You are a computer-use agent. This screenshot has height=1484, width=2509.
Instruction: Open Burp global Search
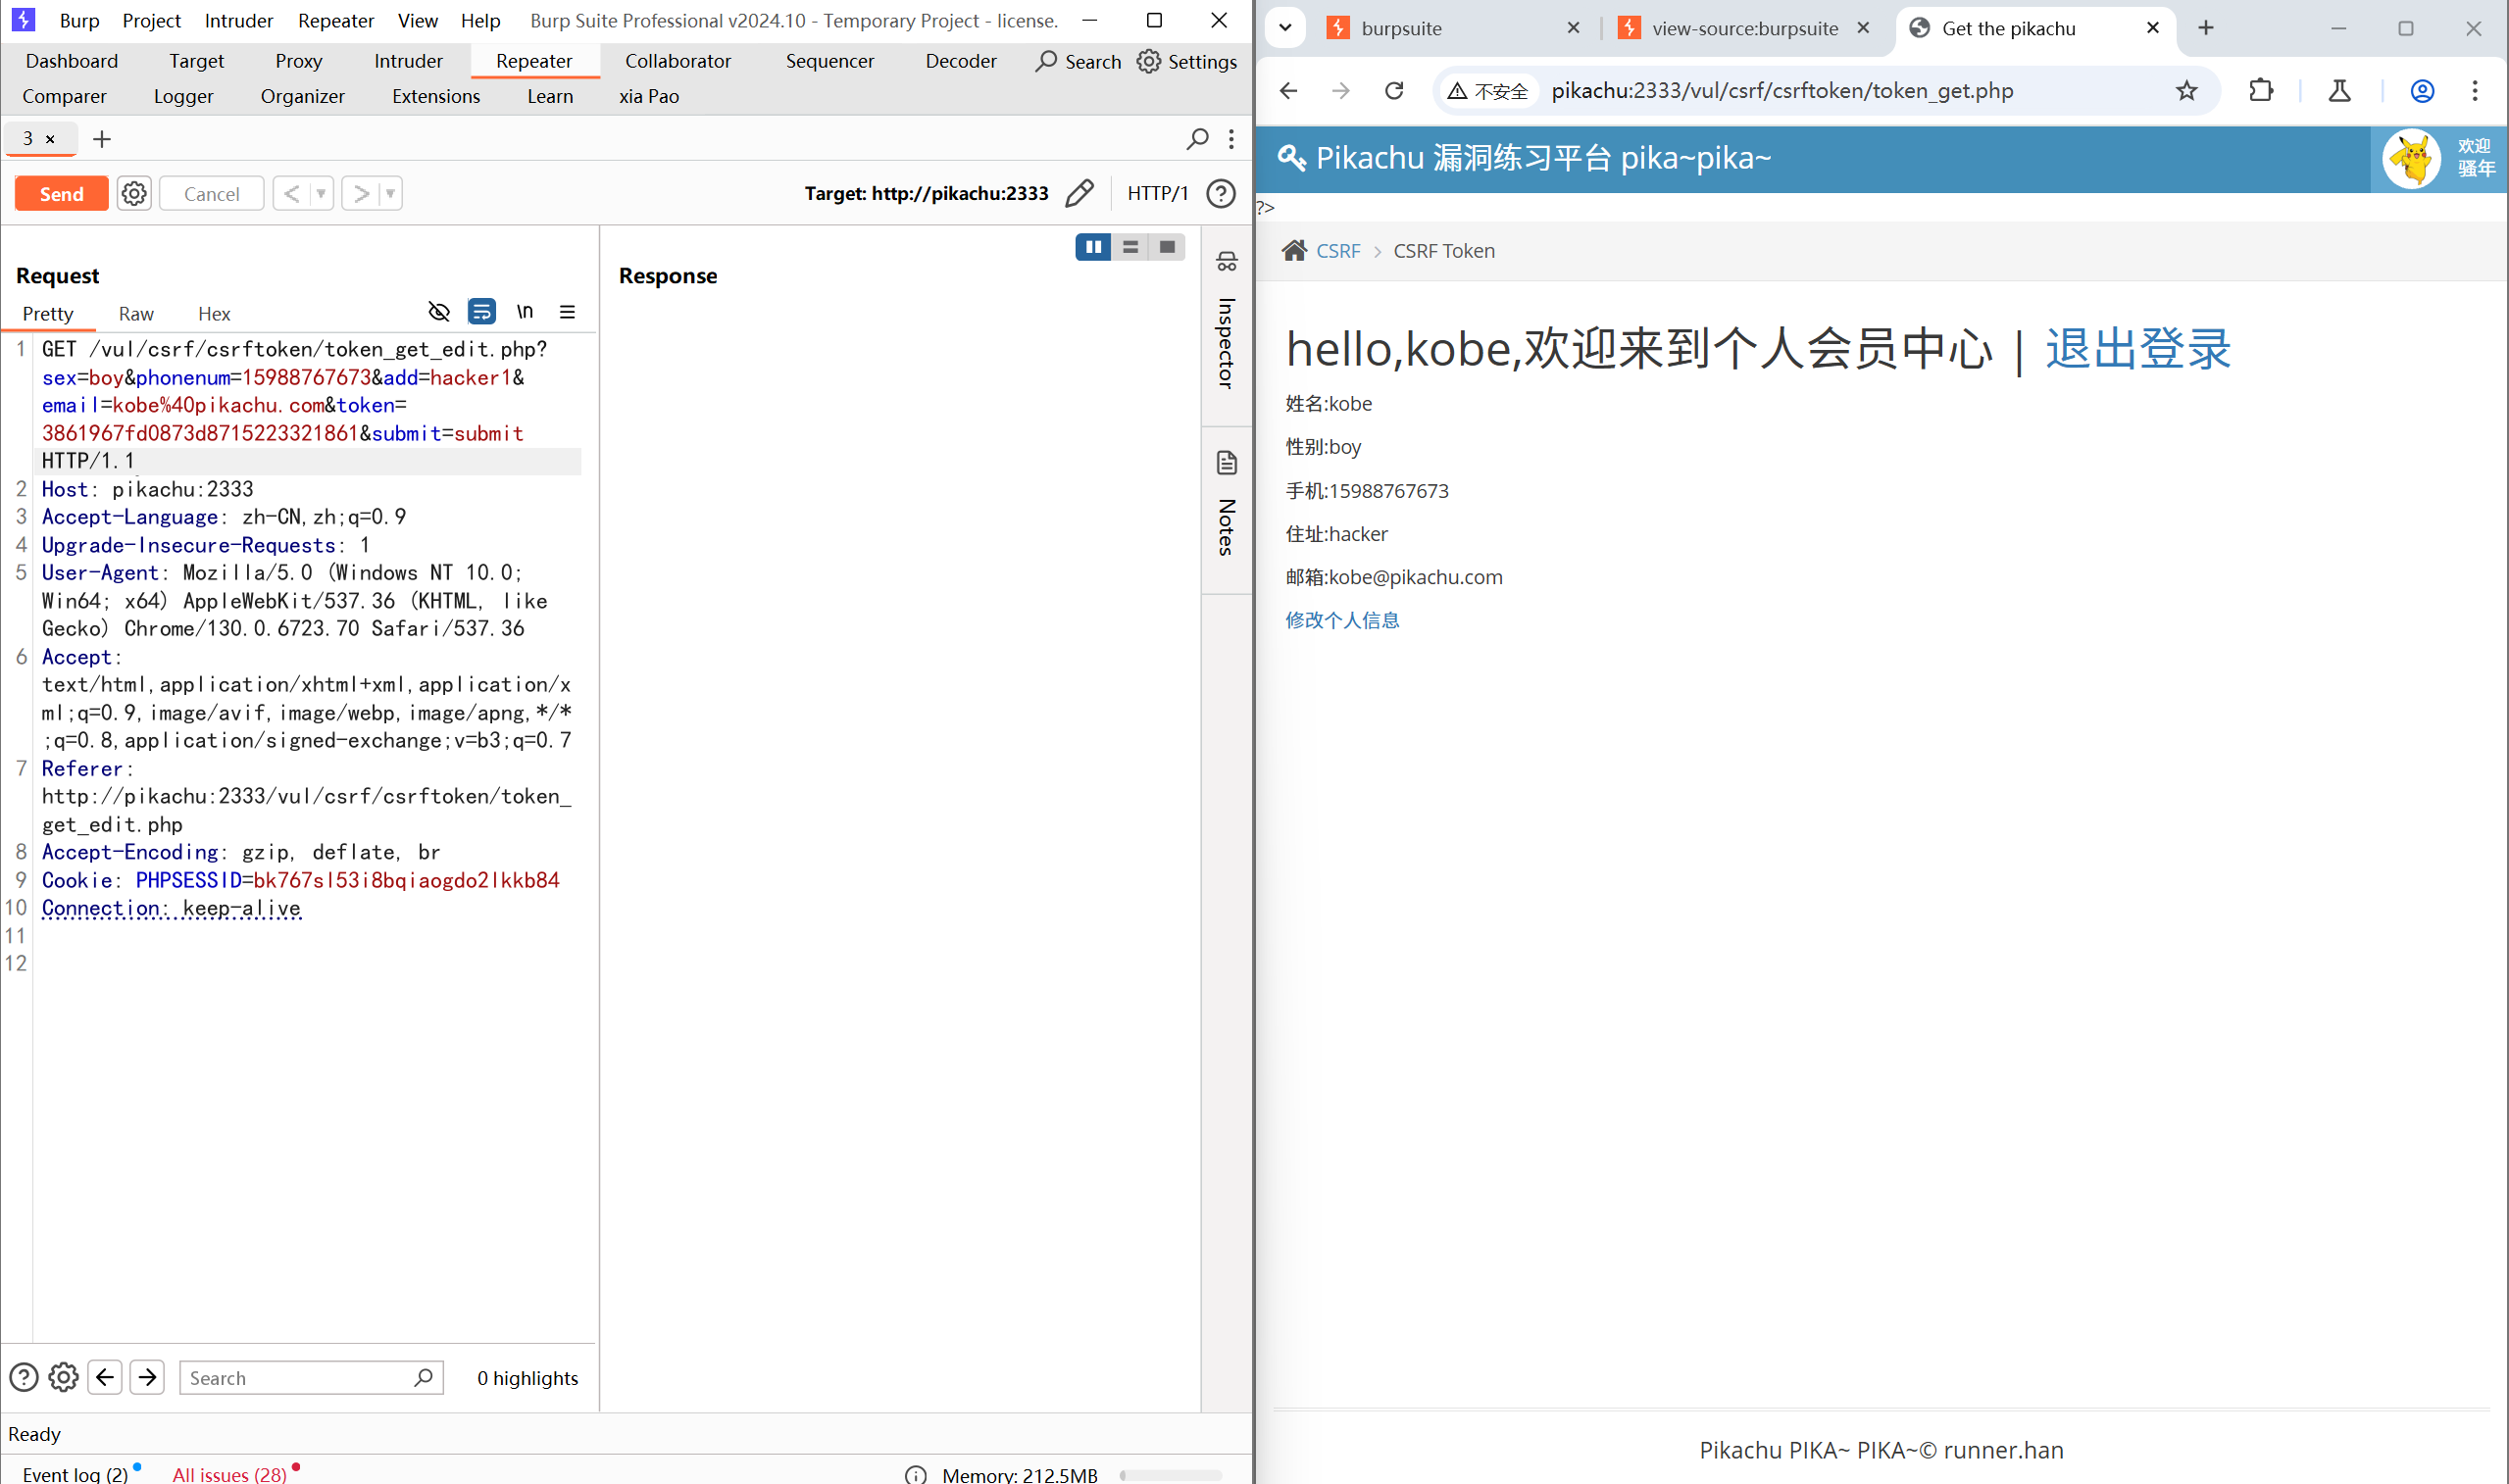1078,61
